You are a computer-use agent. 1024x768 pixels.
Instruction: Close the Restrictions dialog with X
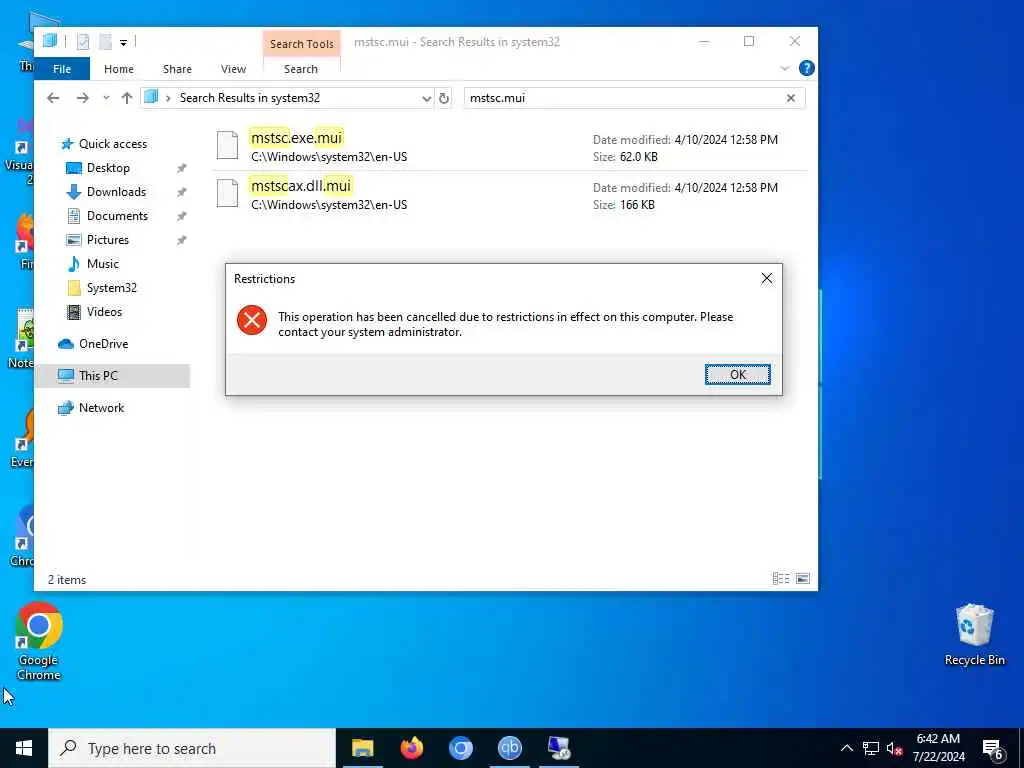(767, 279)
